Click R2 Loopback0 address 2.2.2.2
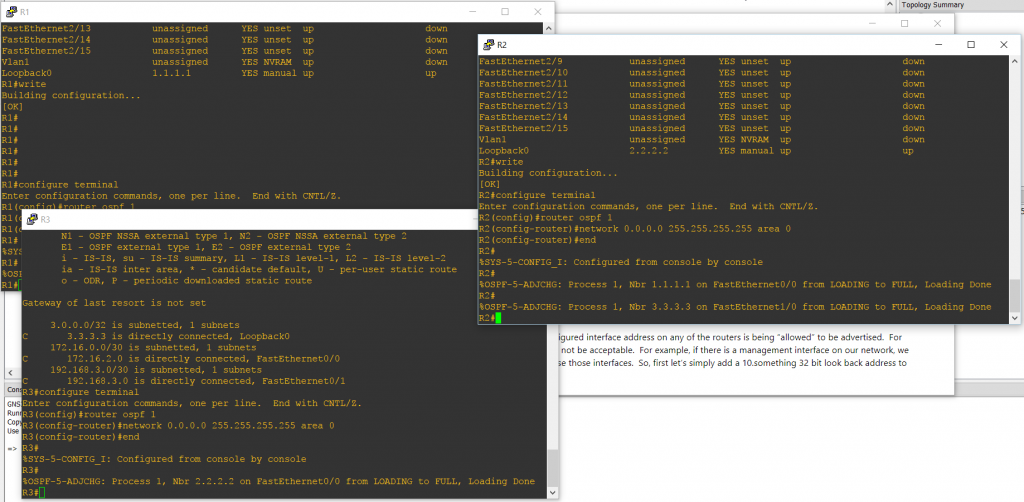 648,151
